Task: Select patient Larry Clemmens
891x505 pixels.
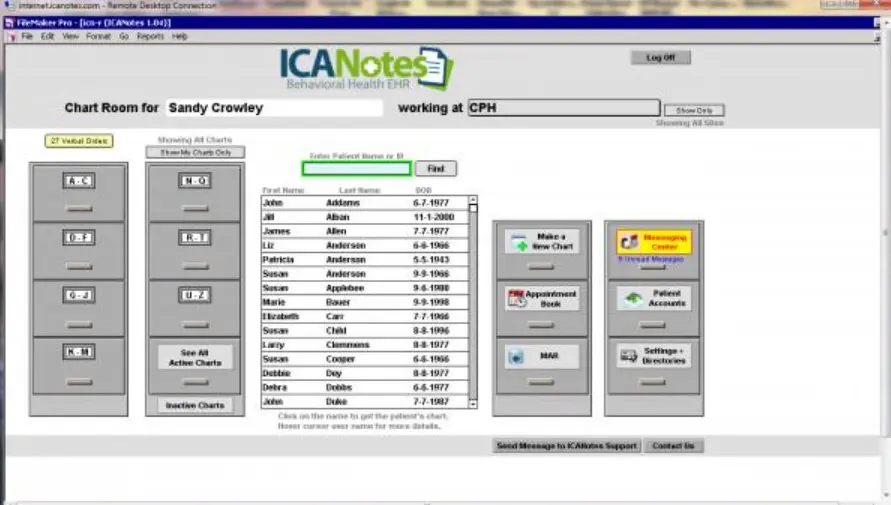Action: tap(365, 345)
